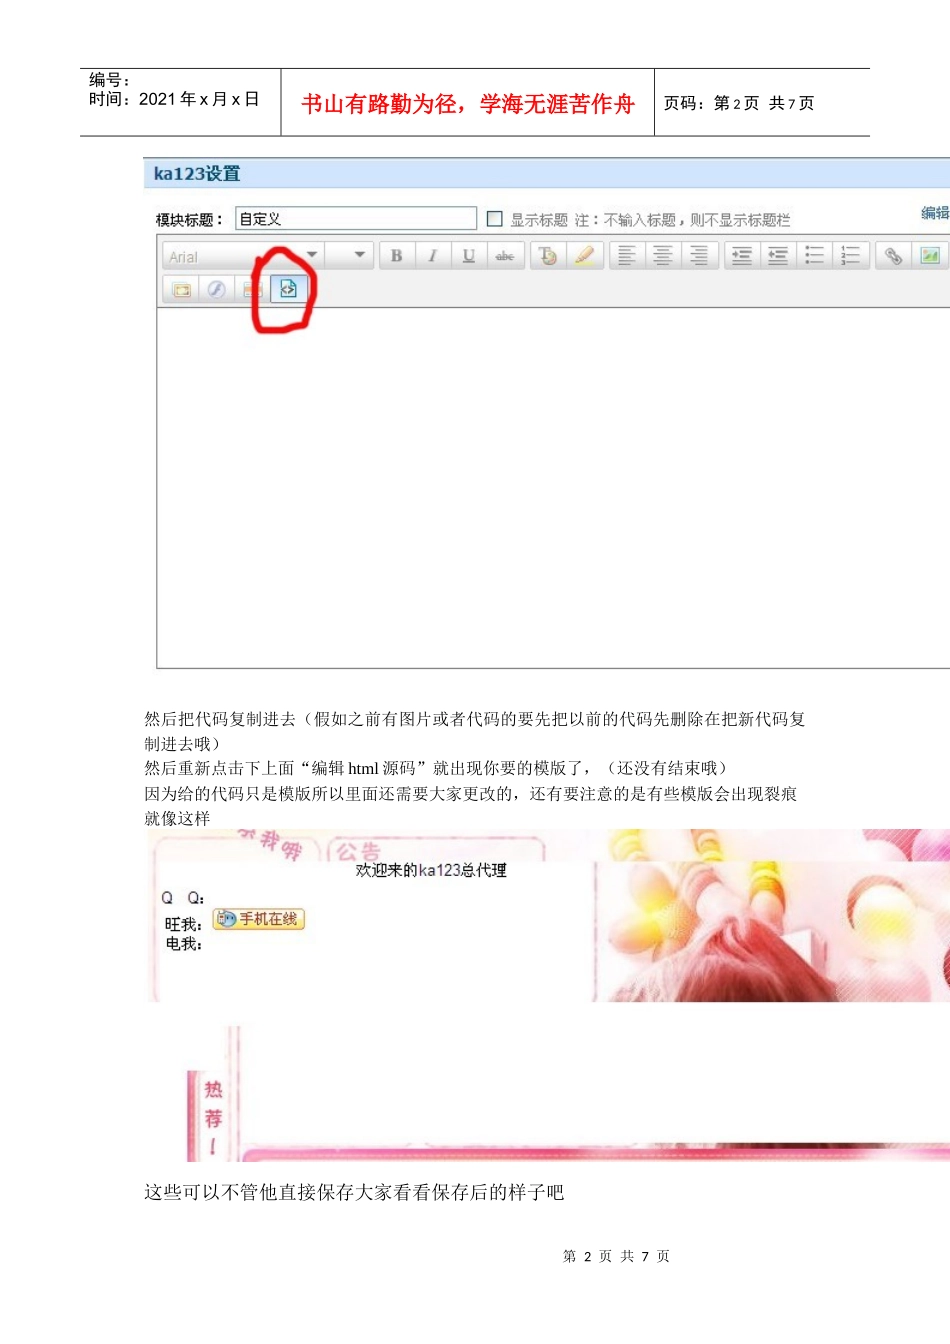
Task: Insert an image into the editor
Action: pyautogui.click(x=930, y=256)
